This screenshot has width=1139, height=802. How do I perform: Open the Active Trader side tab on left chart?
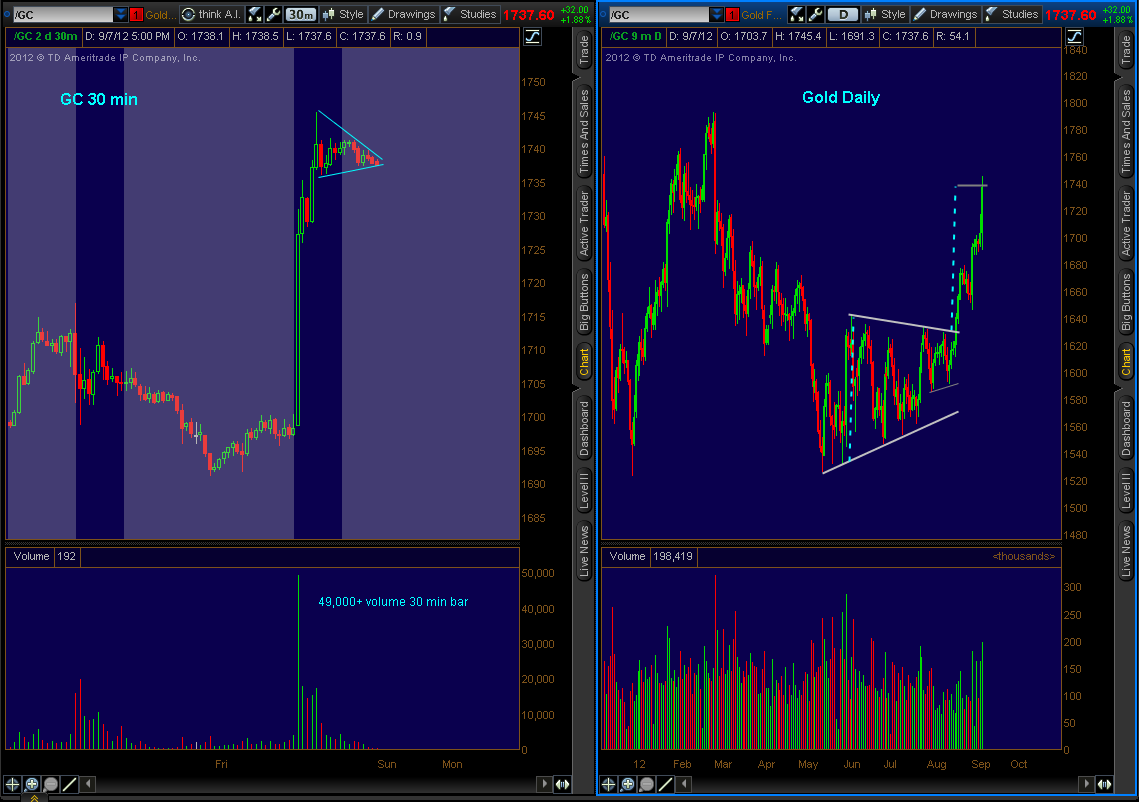584,222
